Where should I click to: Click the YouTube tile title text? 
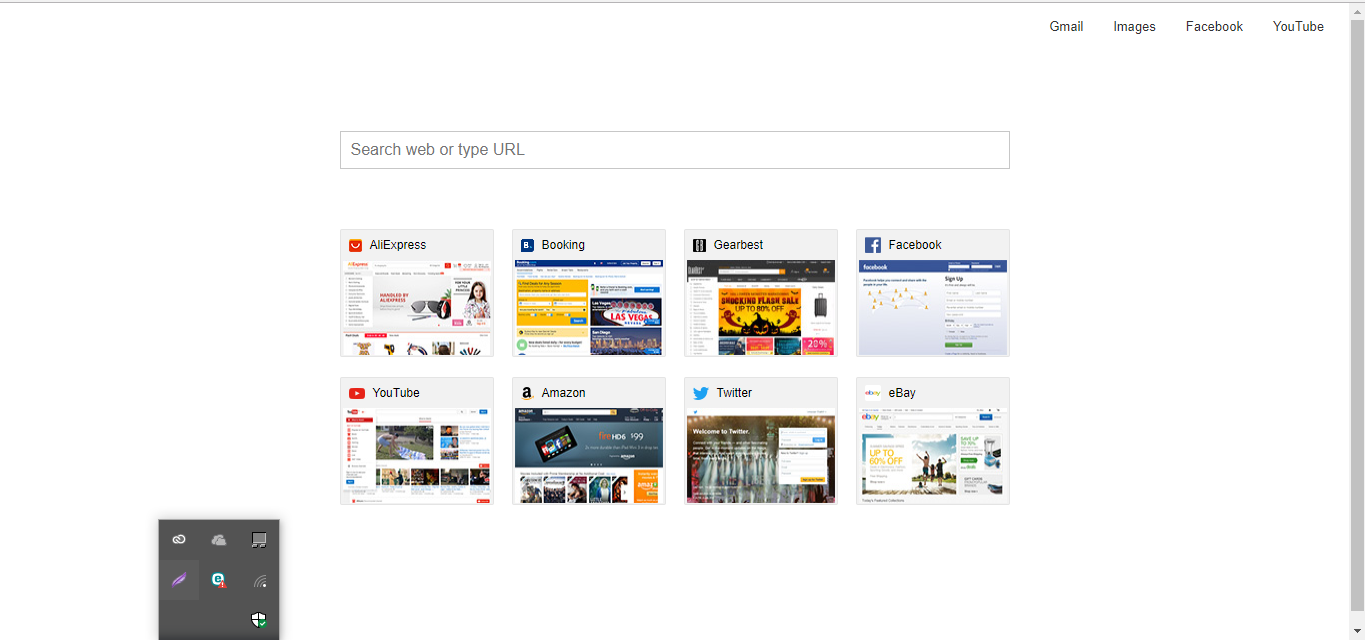396,393
